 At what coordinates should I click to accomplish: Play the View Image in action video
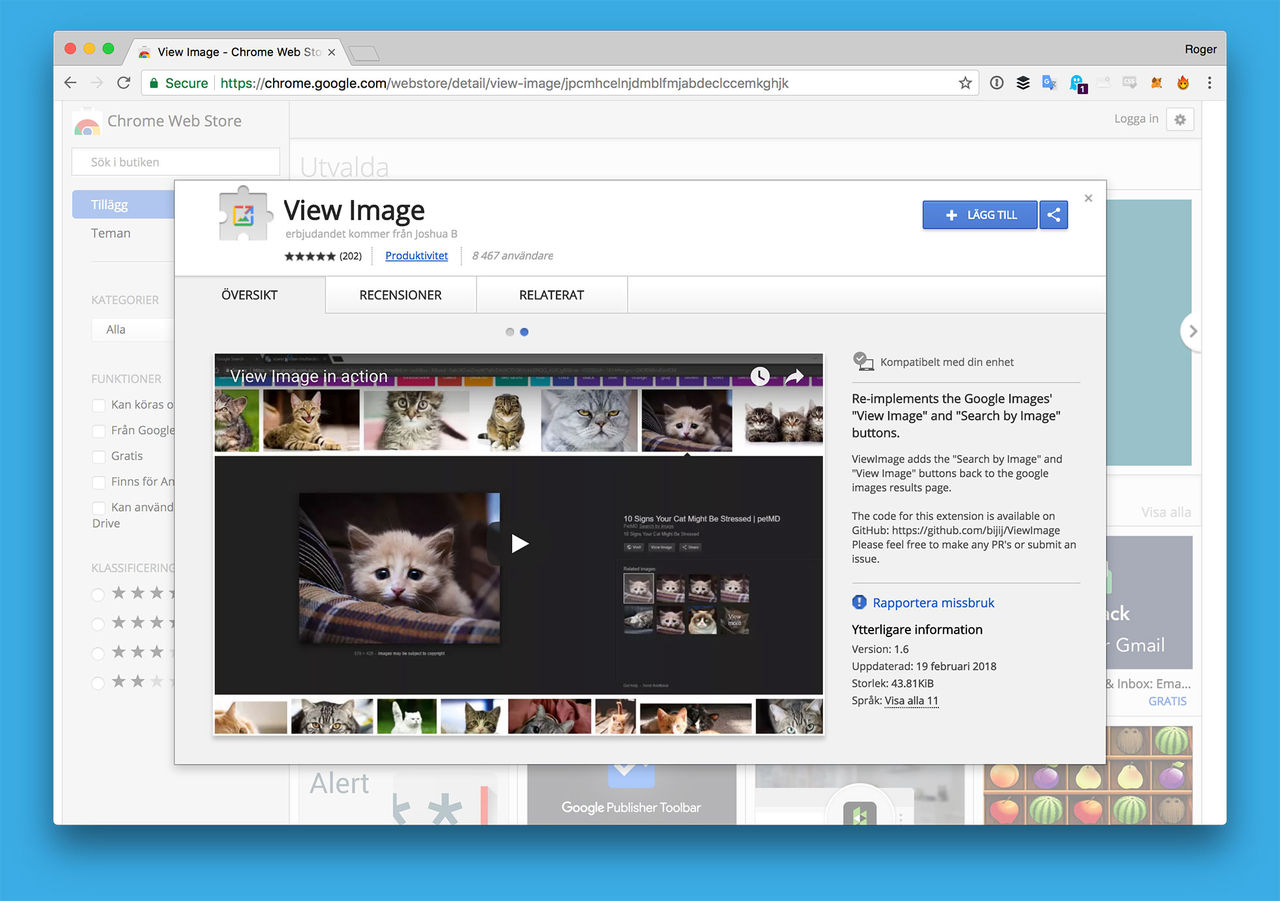click(x=518, y=543)
